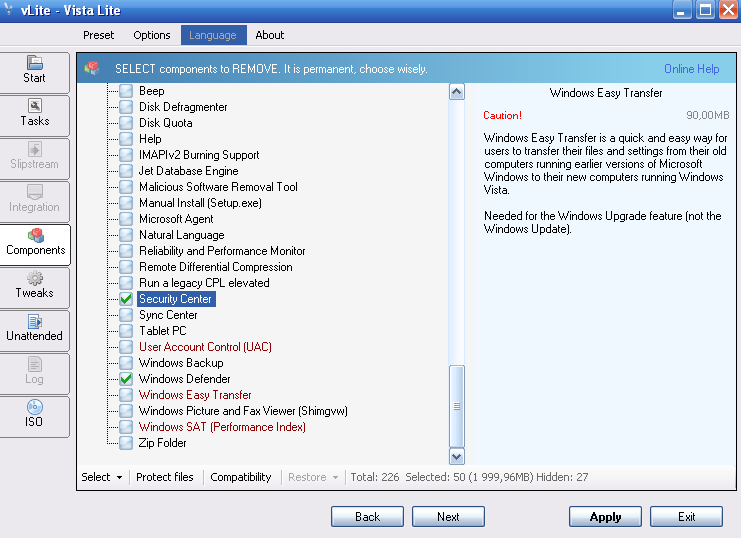This screenshot has width=741, height=538.
Task: Open the About menu
Action: 269,35
